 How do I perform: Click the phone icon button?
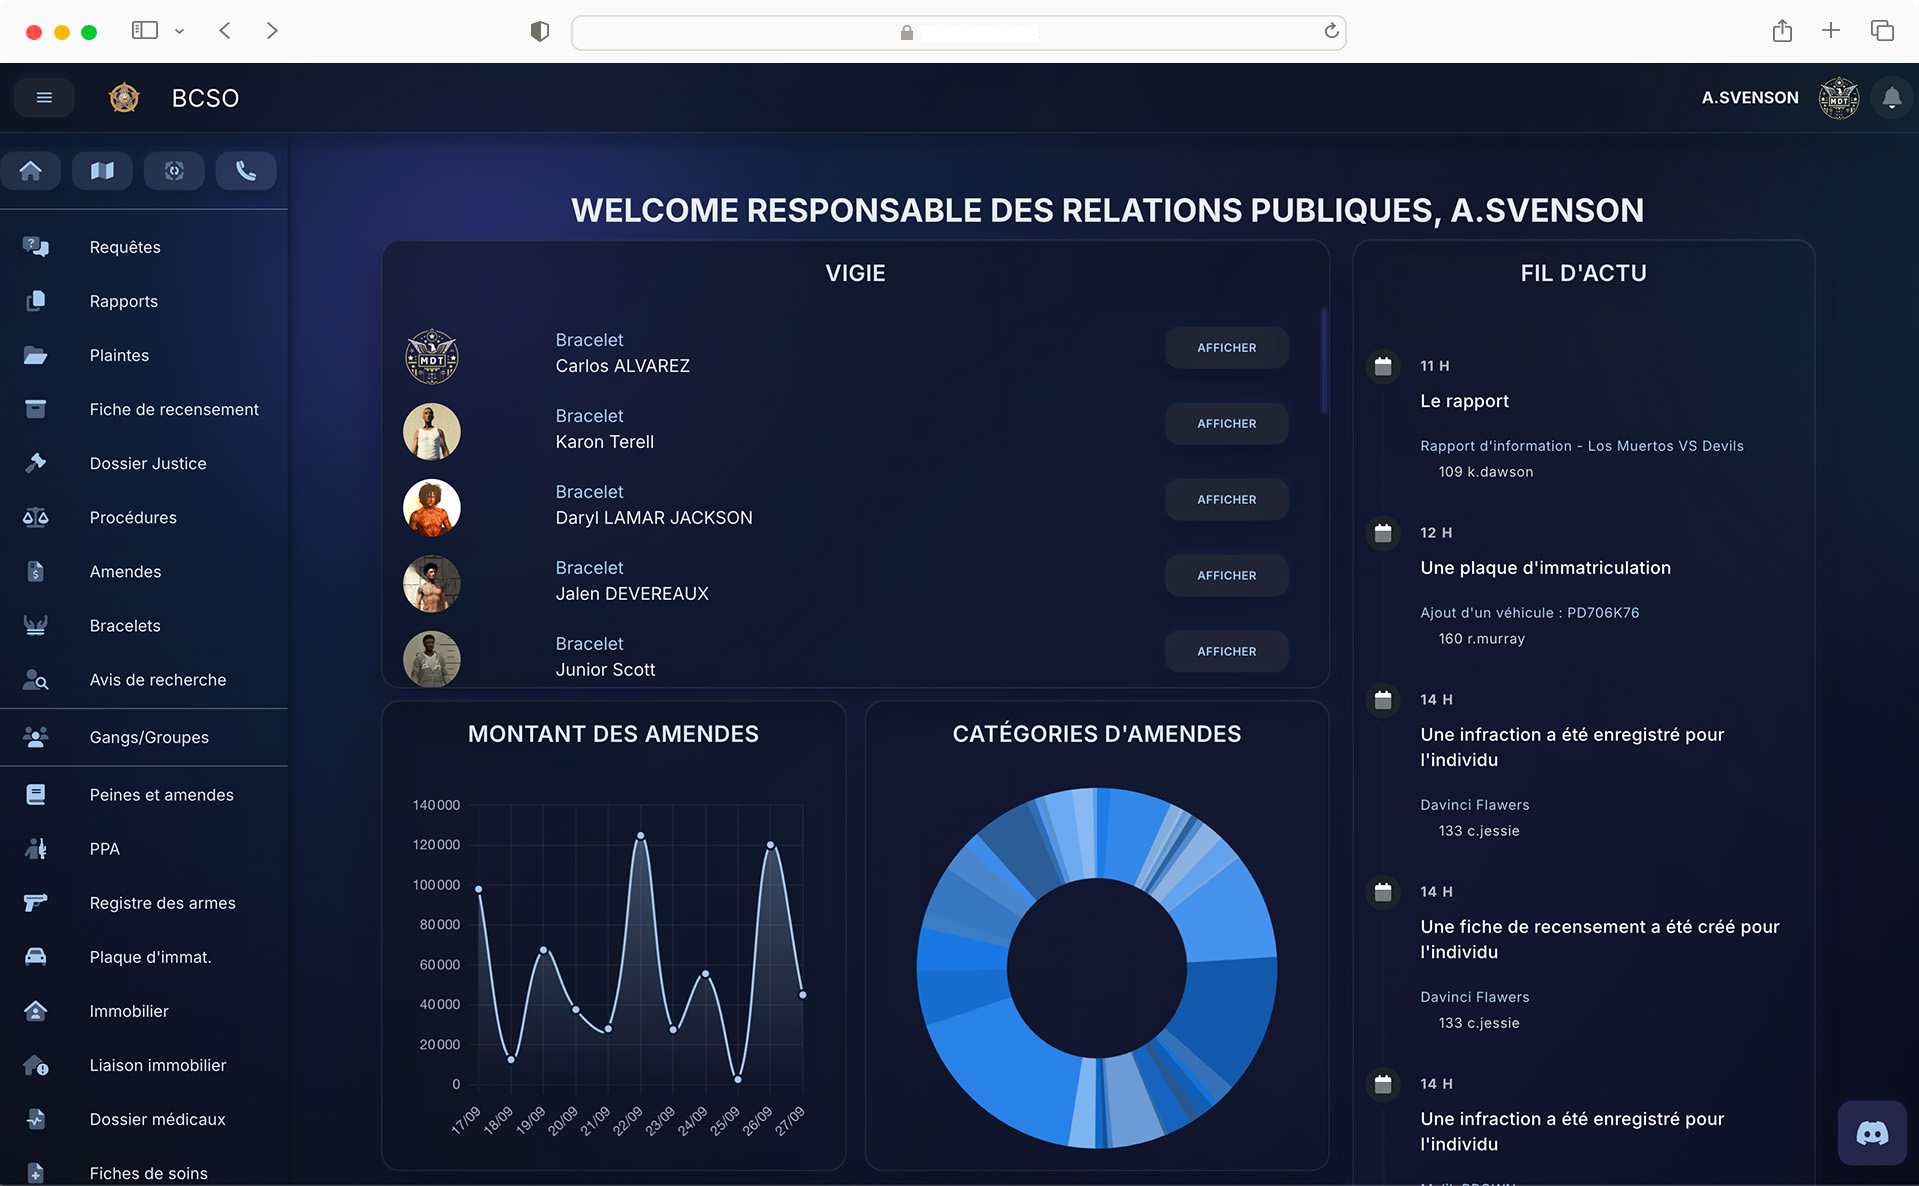(245, 171)
